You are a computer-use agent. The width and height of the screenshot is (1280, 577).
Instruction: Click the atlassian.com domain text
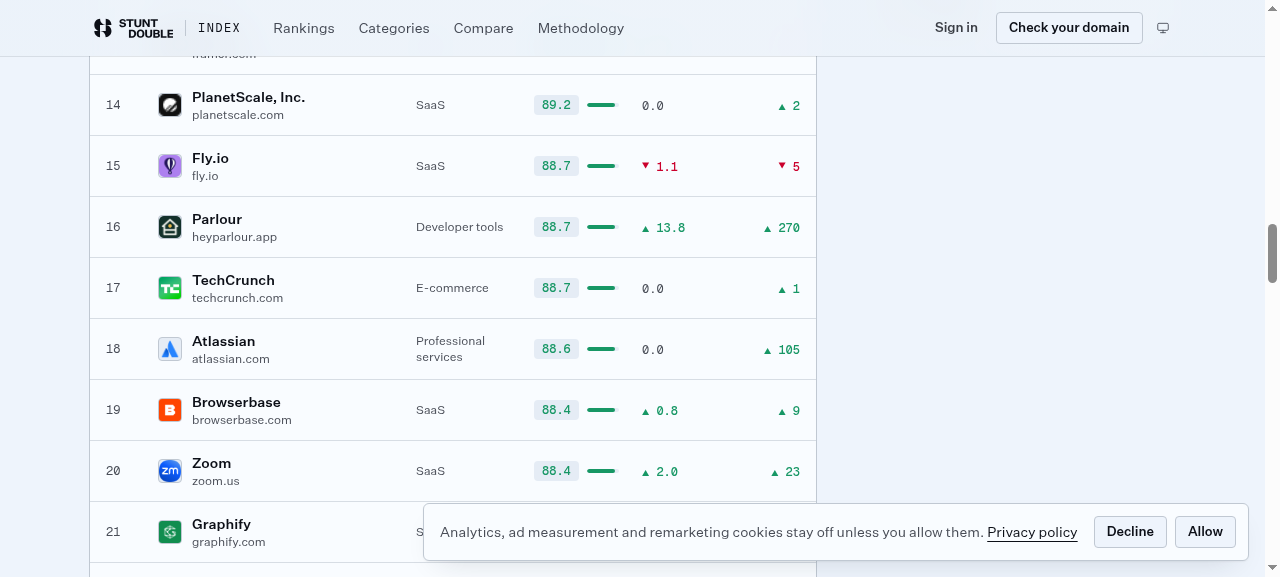coord(231,359)
